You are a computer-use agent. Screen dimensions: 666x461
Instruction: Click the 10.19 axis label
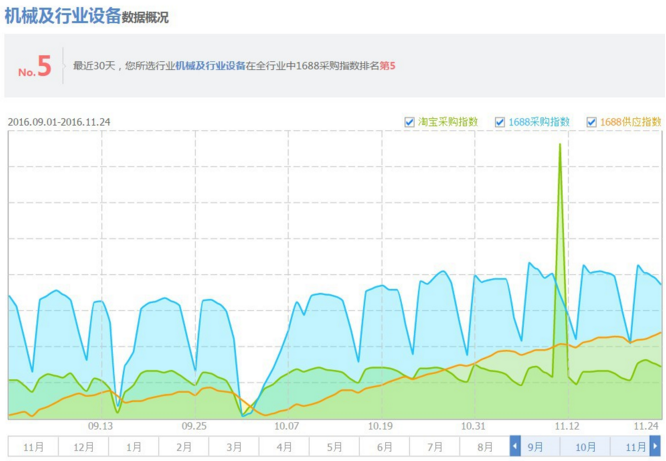380,426
